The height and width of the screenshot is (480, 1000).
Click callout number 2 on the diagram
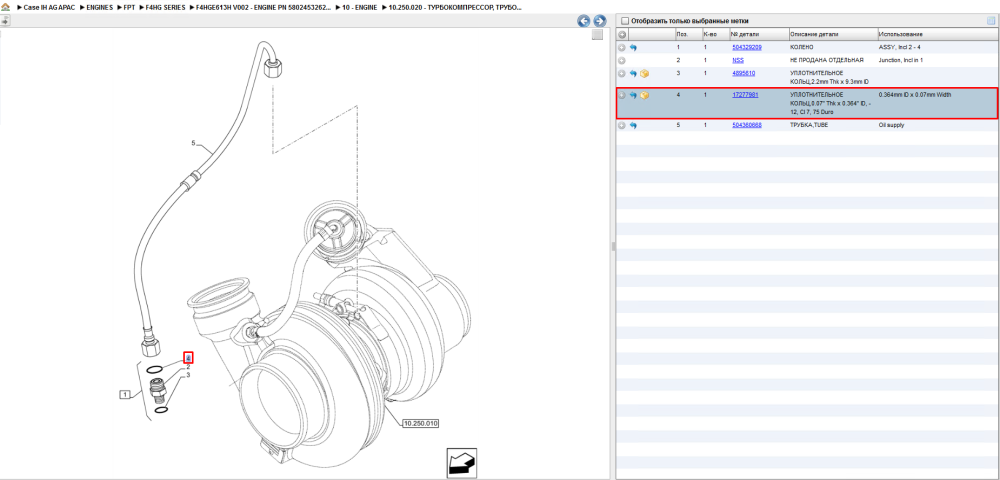[188, 367]
